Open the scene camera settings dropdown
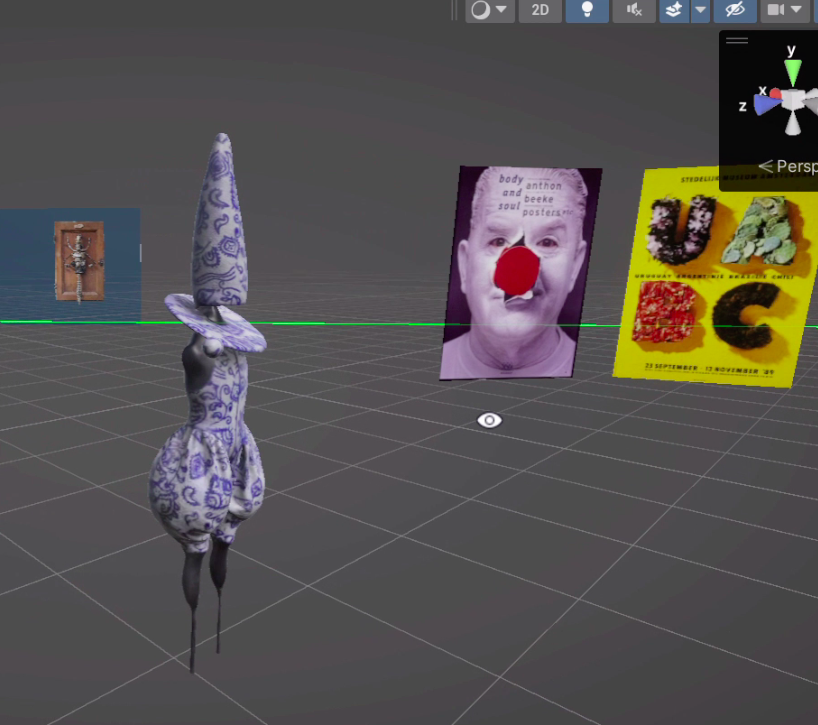Screen dimensions: 818x725 [785, 10]
